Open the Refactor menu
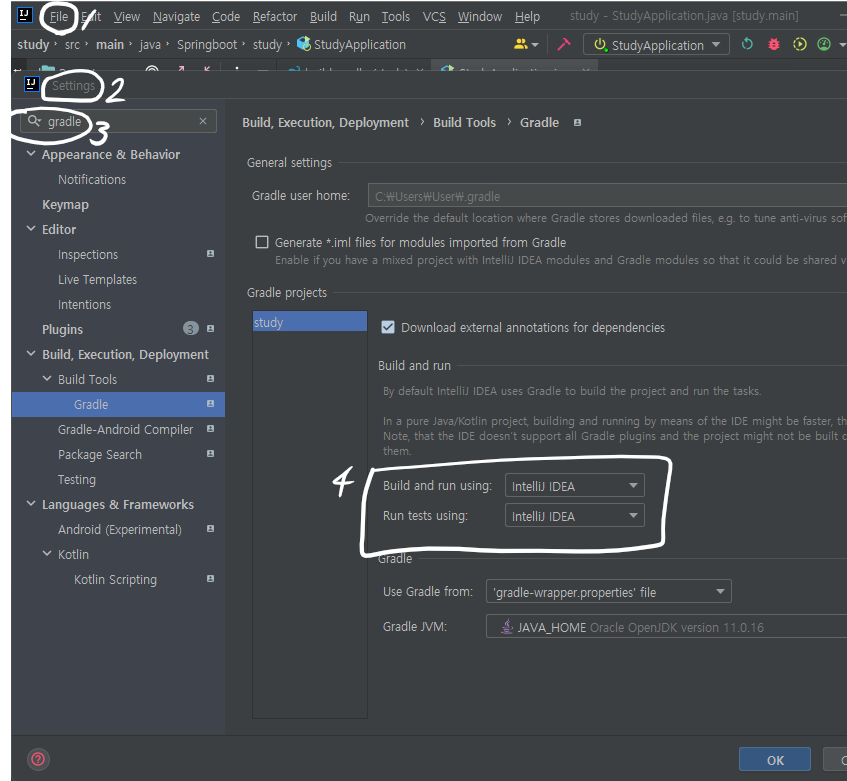 coord(275,17)
